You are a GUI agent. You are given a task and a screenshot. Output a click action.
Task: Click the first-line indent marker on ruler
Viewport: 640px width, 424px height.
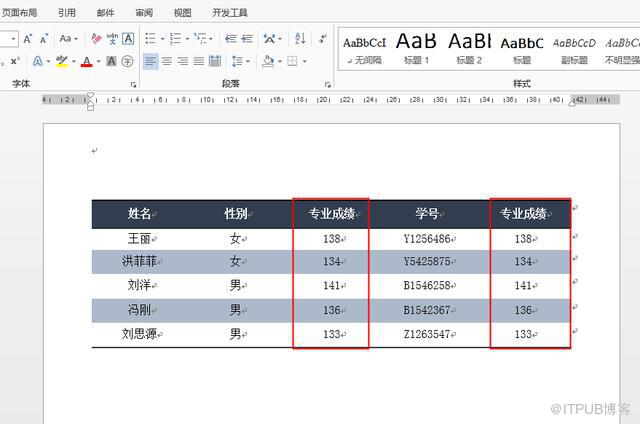click(x=91, y=96)
